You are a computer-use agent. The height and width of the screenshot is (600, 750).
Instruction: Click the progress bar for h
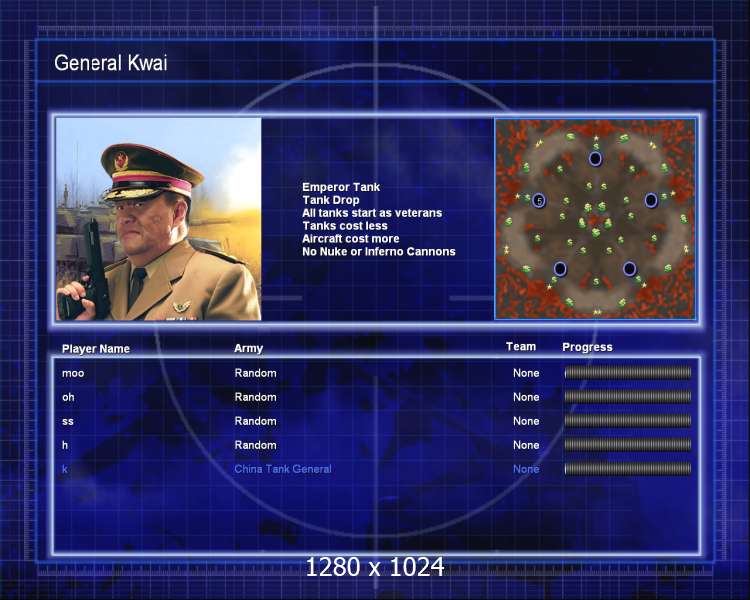(628, 444)
